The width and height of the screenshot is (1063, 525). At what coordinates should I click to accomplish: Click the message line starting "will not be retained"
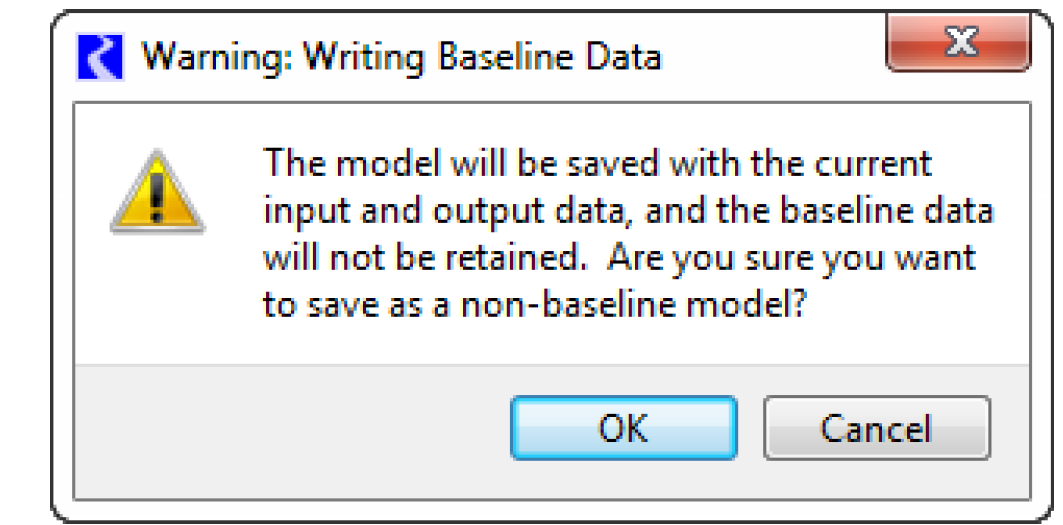click(x=619, y=258)
